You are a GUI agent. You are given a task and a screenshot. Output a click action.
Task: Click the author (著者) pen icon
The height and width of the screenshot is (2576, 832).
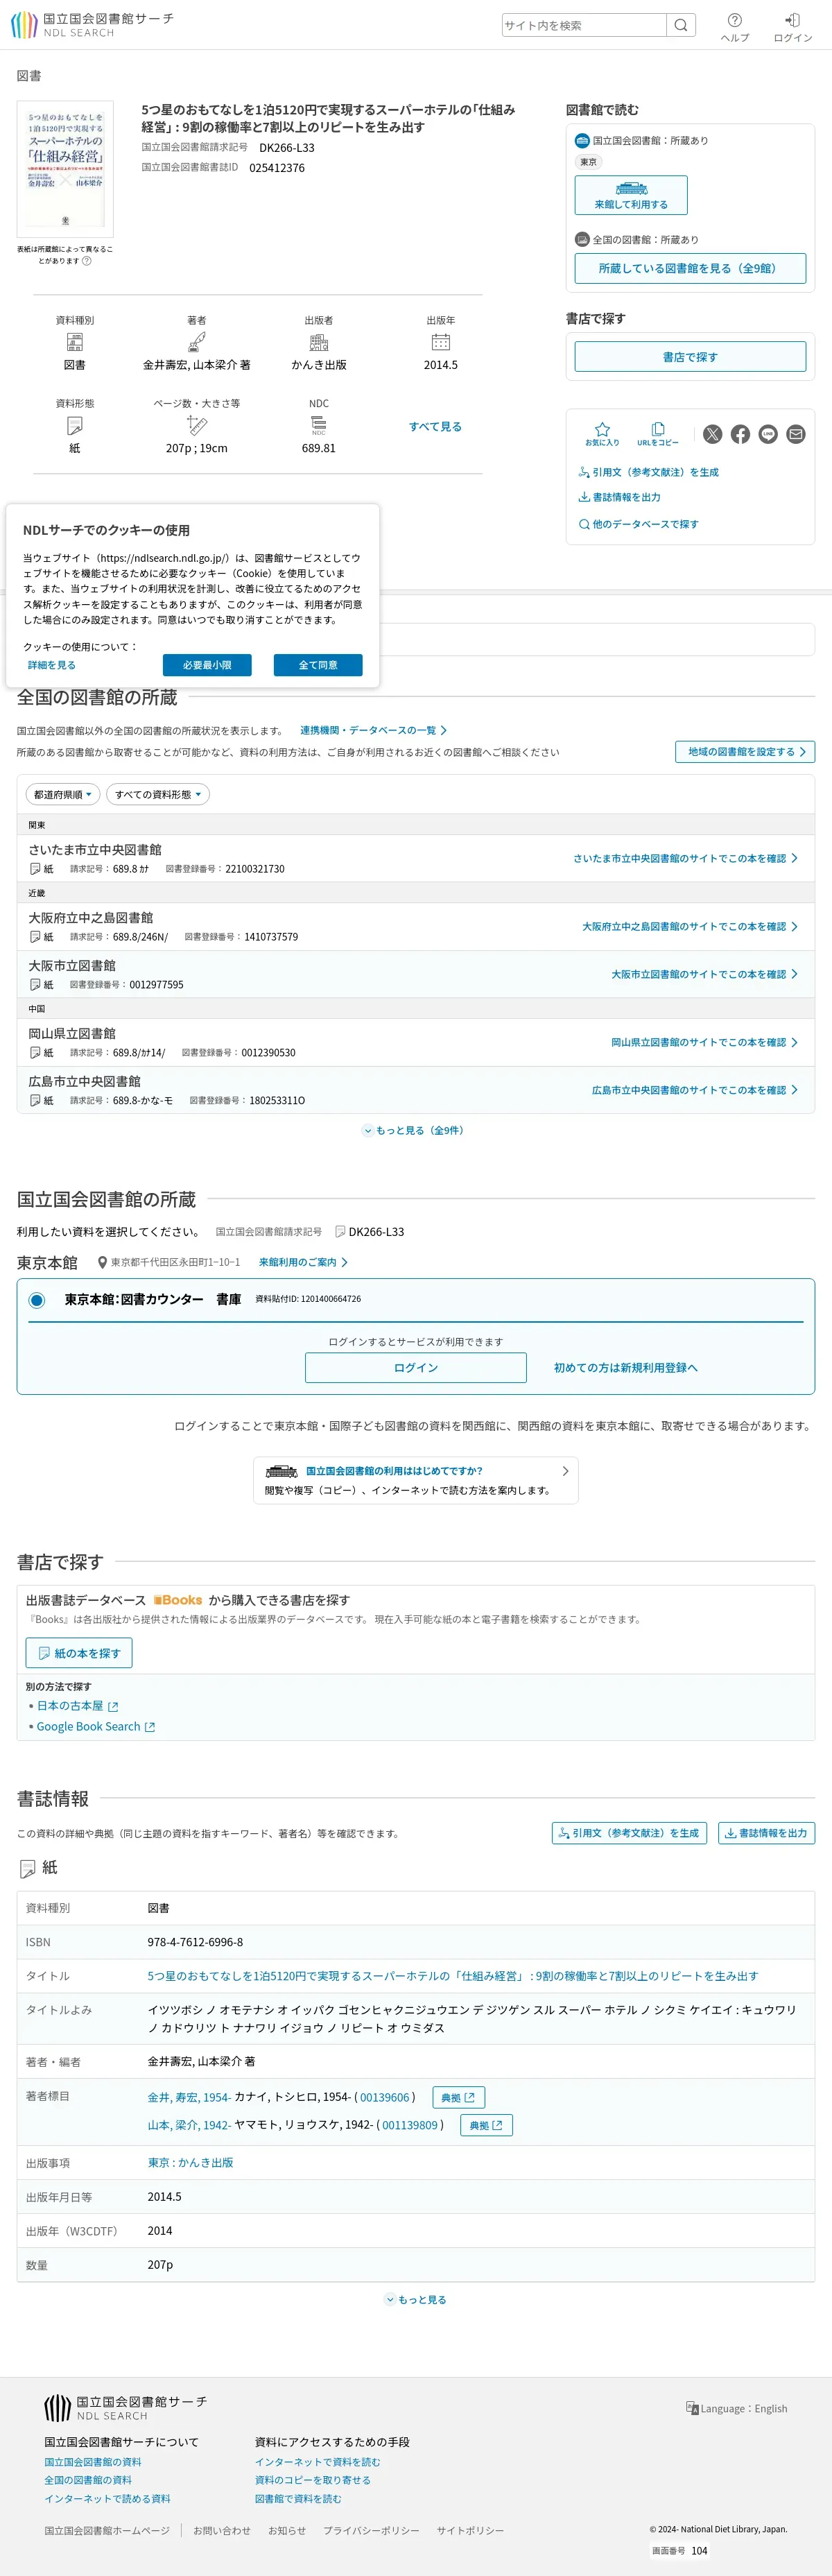(x=197, y=342)
